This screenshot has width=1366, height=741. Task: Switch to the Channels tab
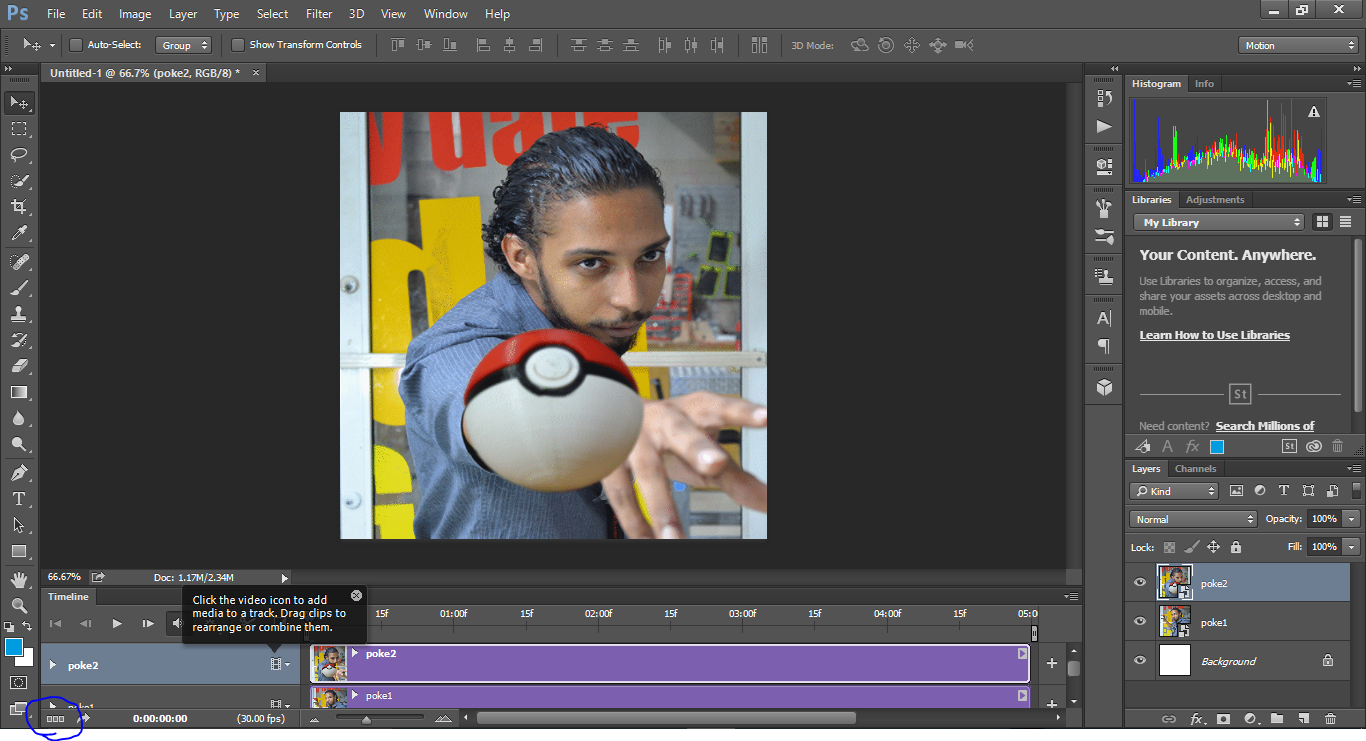tap(1195, 468)
